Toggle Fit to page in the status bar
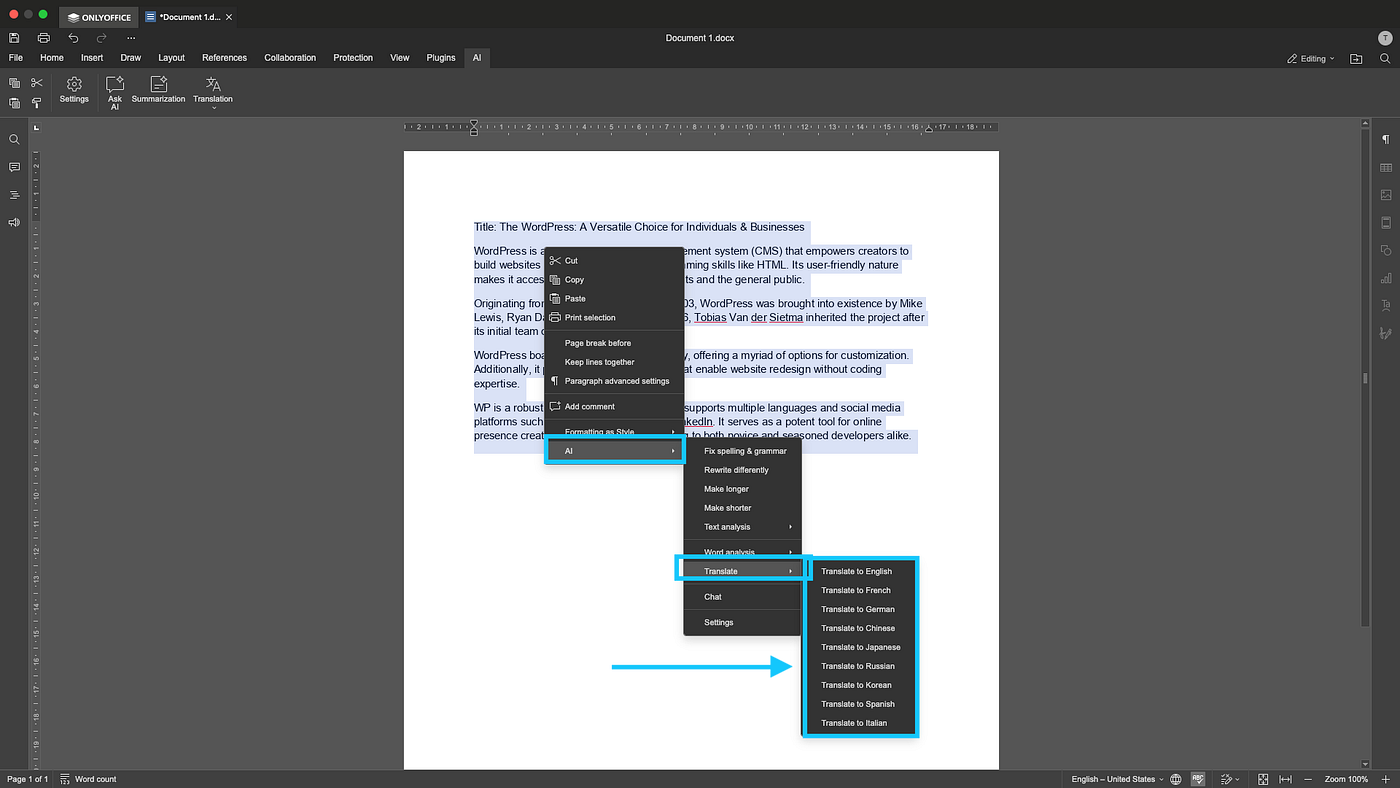Viewport: 1400px width, 788px height. pyautogui.click(x=1264, y=779)
